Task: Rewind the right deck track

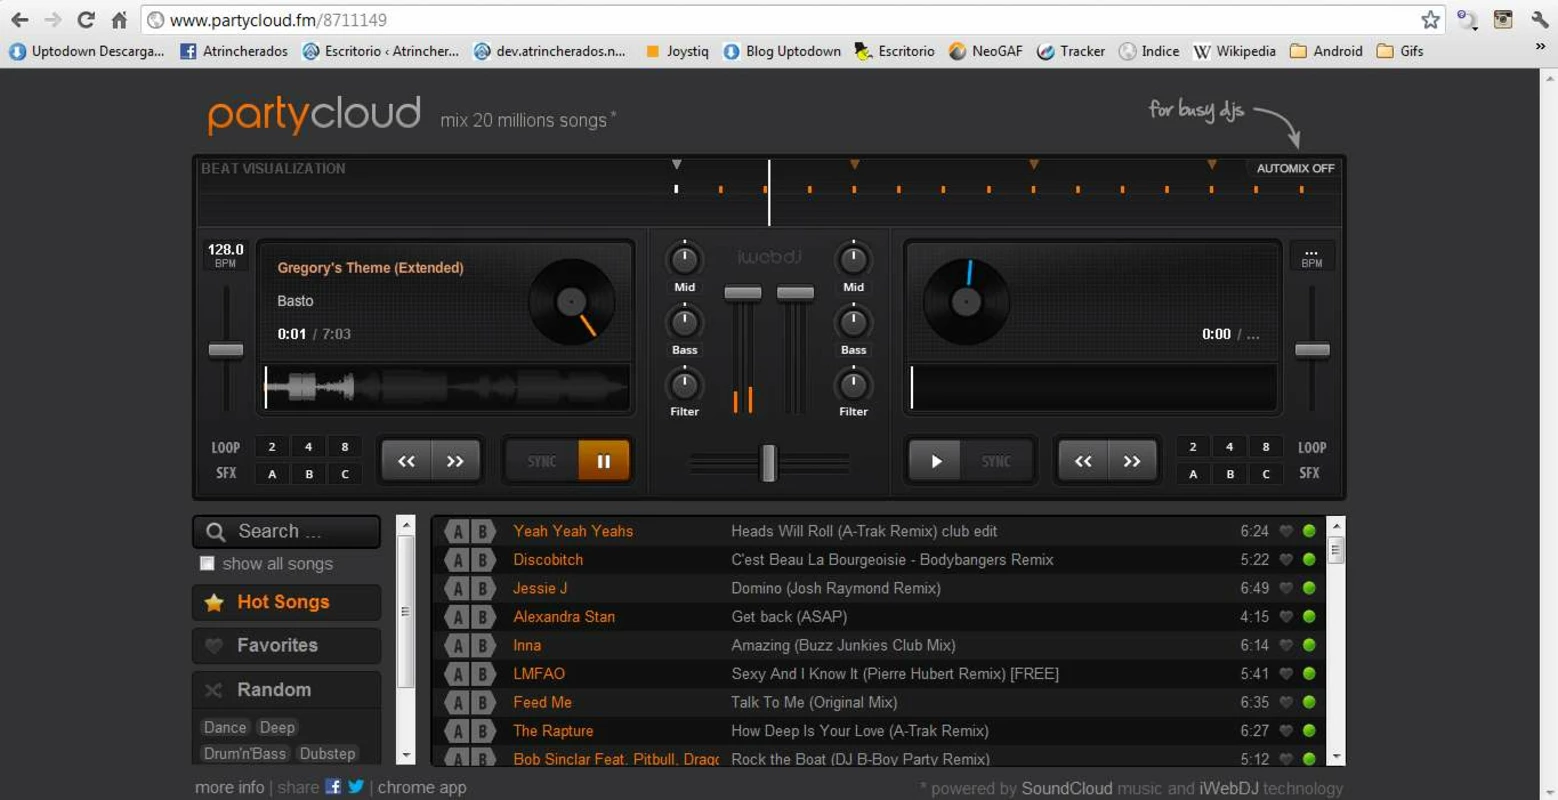Action: (1083, 461)
